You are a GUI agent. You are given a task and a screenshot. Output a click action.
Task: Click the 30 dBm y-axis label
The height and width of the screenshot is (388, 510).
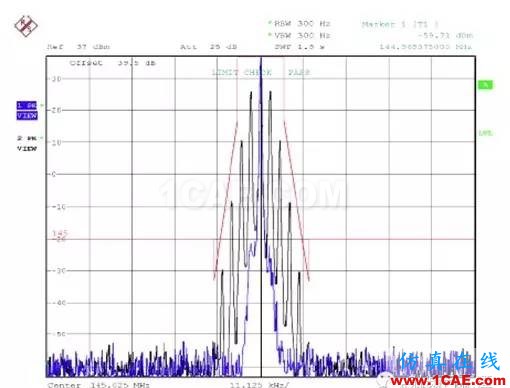(56, 79)
